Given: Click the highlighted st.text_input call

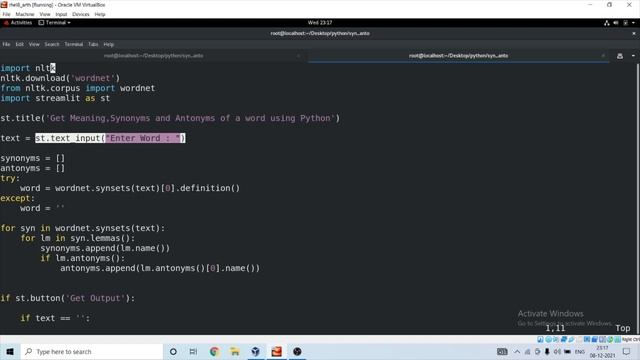Looking at the screenshot, I should (110, 138).
